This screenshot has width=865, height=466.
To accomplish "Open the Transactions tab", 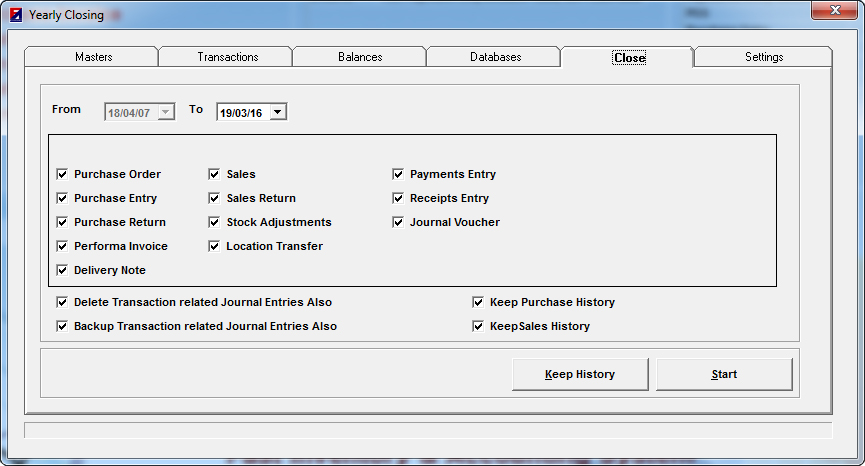I will click(x=228, y=57).
